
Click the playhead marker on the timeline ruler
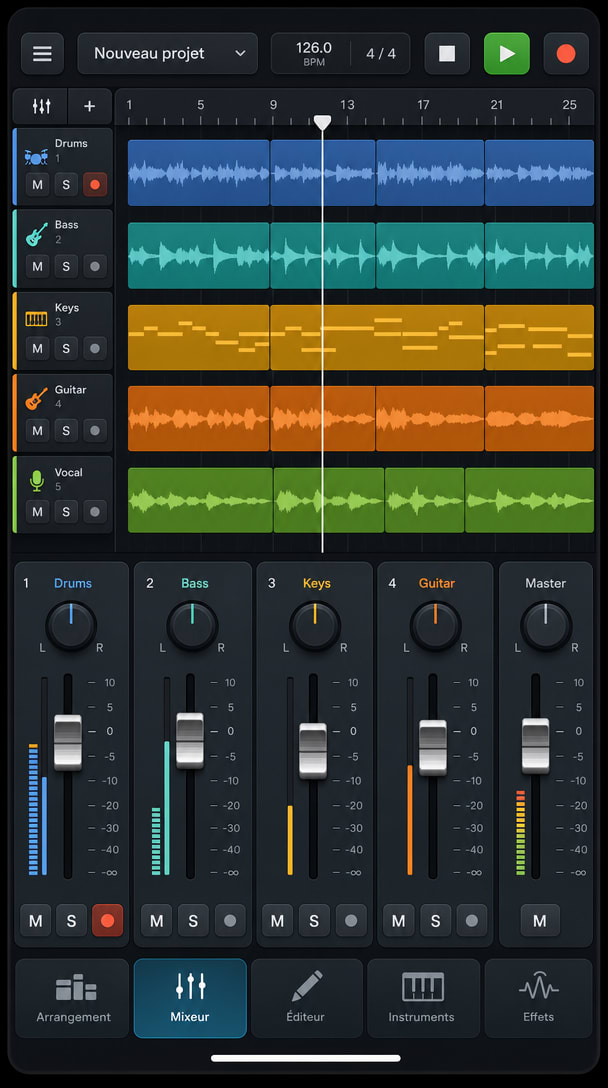point(322,122)
